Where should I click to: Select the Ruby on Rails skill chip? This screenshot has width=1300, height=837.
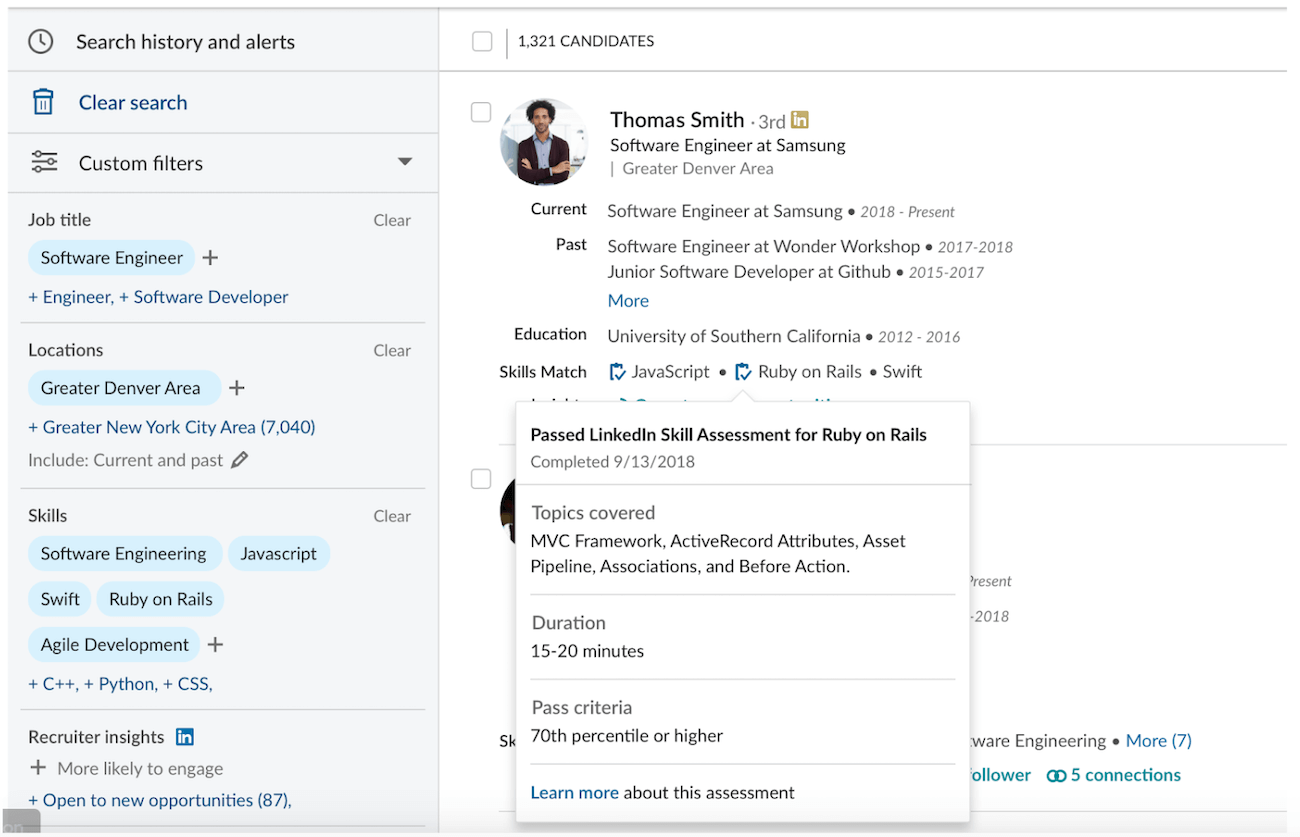click(x=161, y=599)
